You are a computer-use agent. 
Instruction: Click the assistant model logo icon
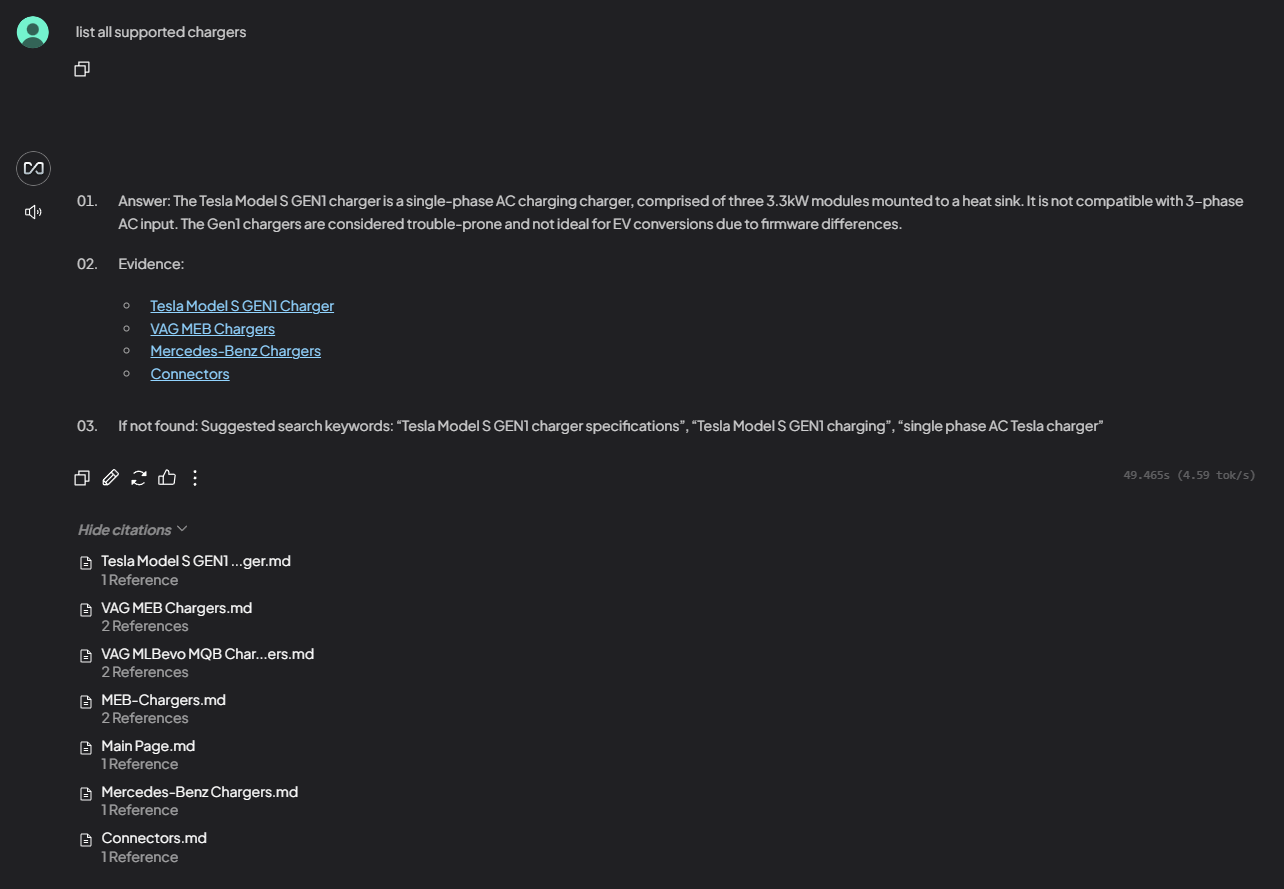pos(33,168)
